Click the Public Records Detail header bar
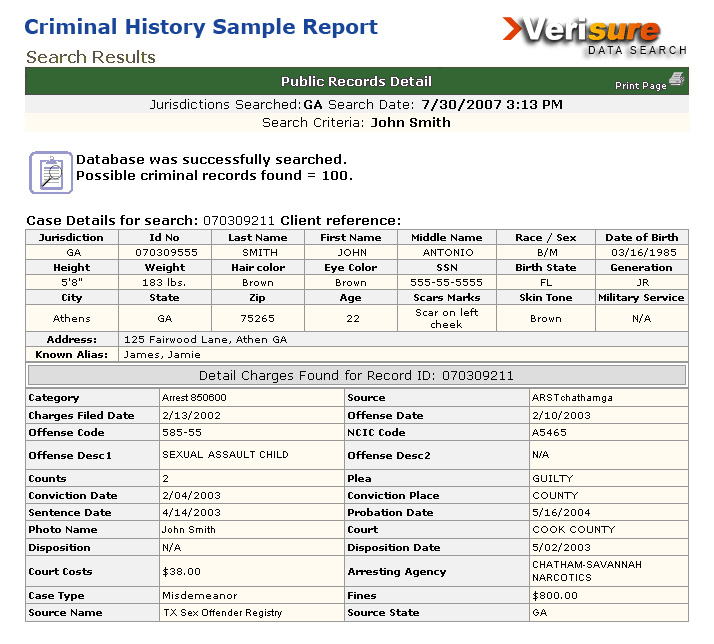This screenshot has height=644, width=714. 356,81
